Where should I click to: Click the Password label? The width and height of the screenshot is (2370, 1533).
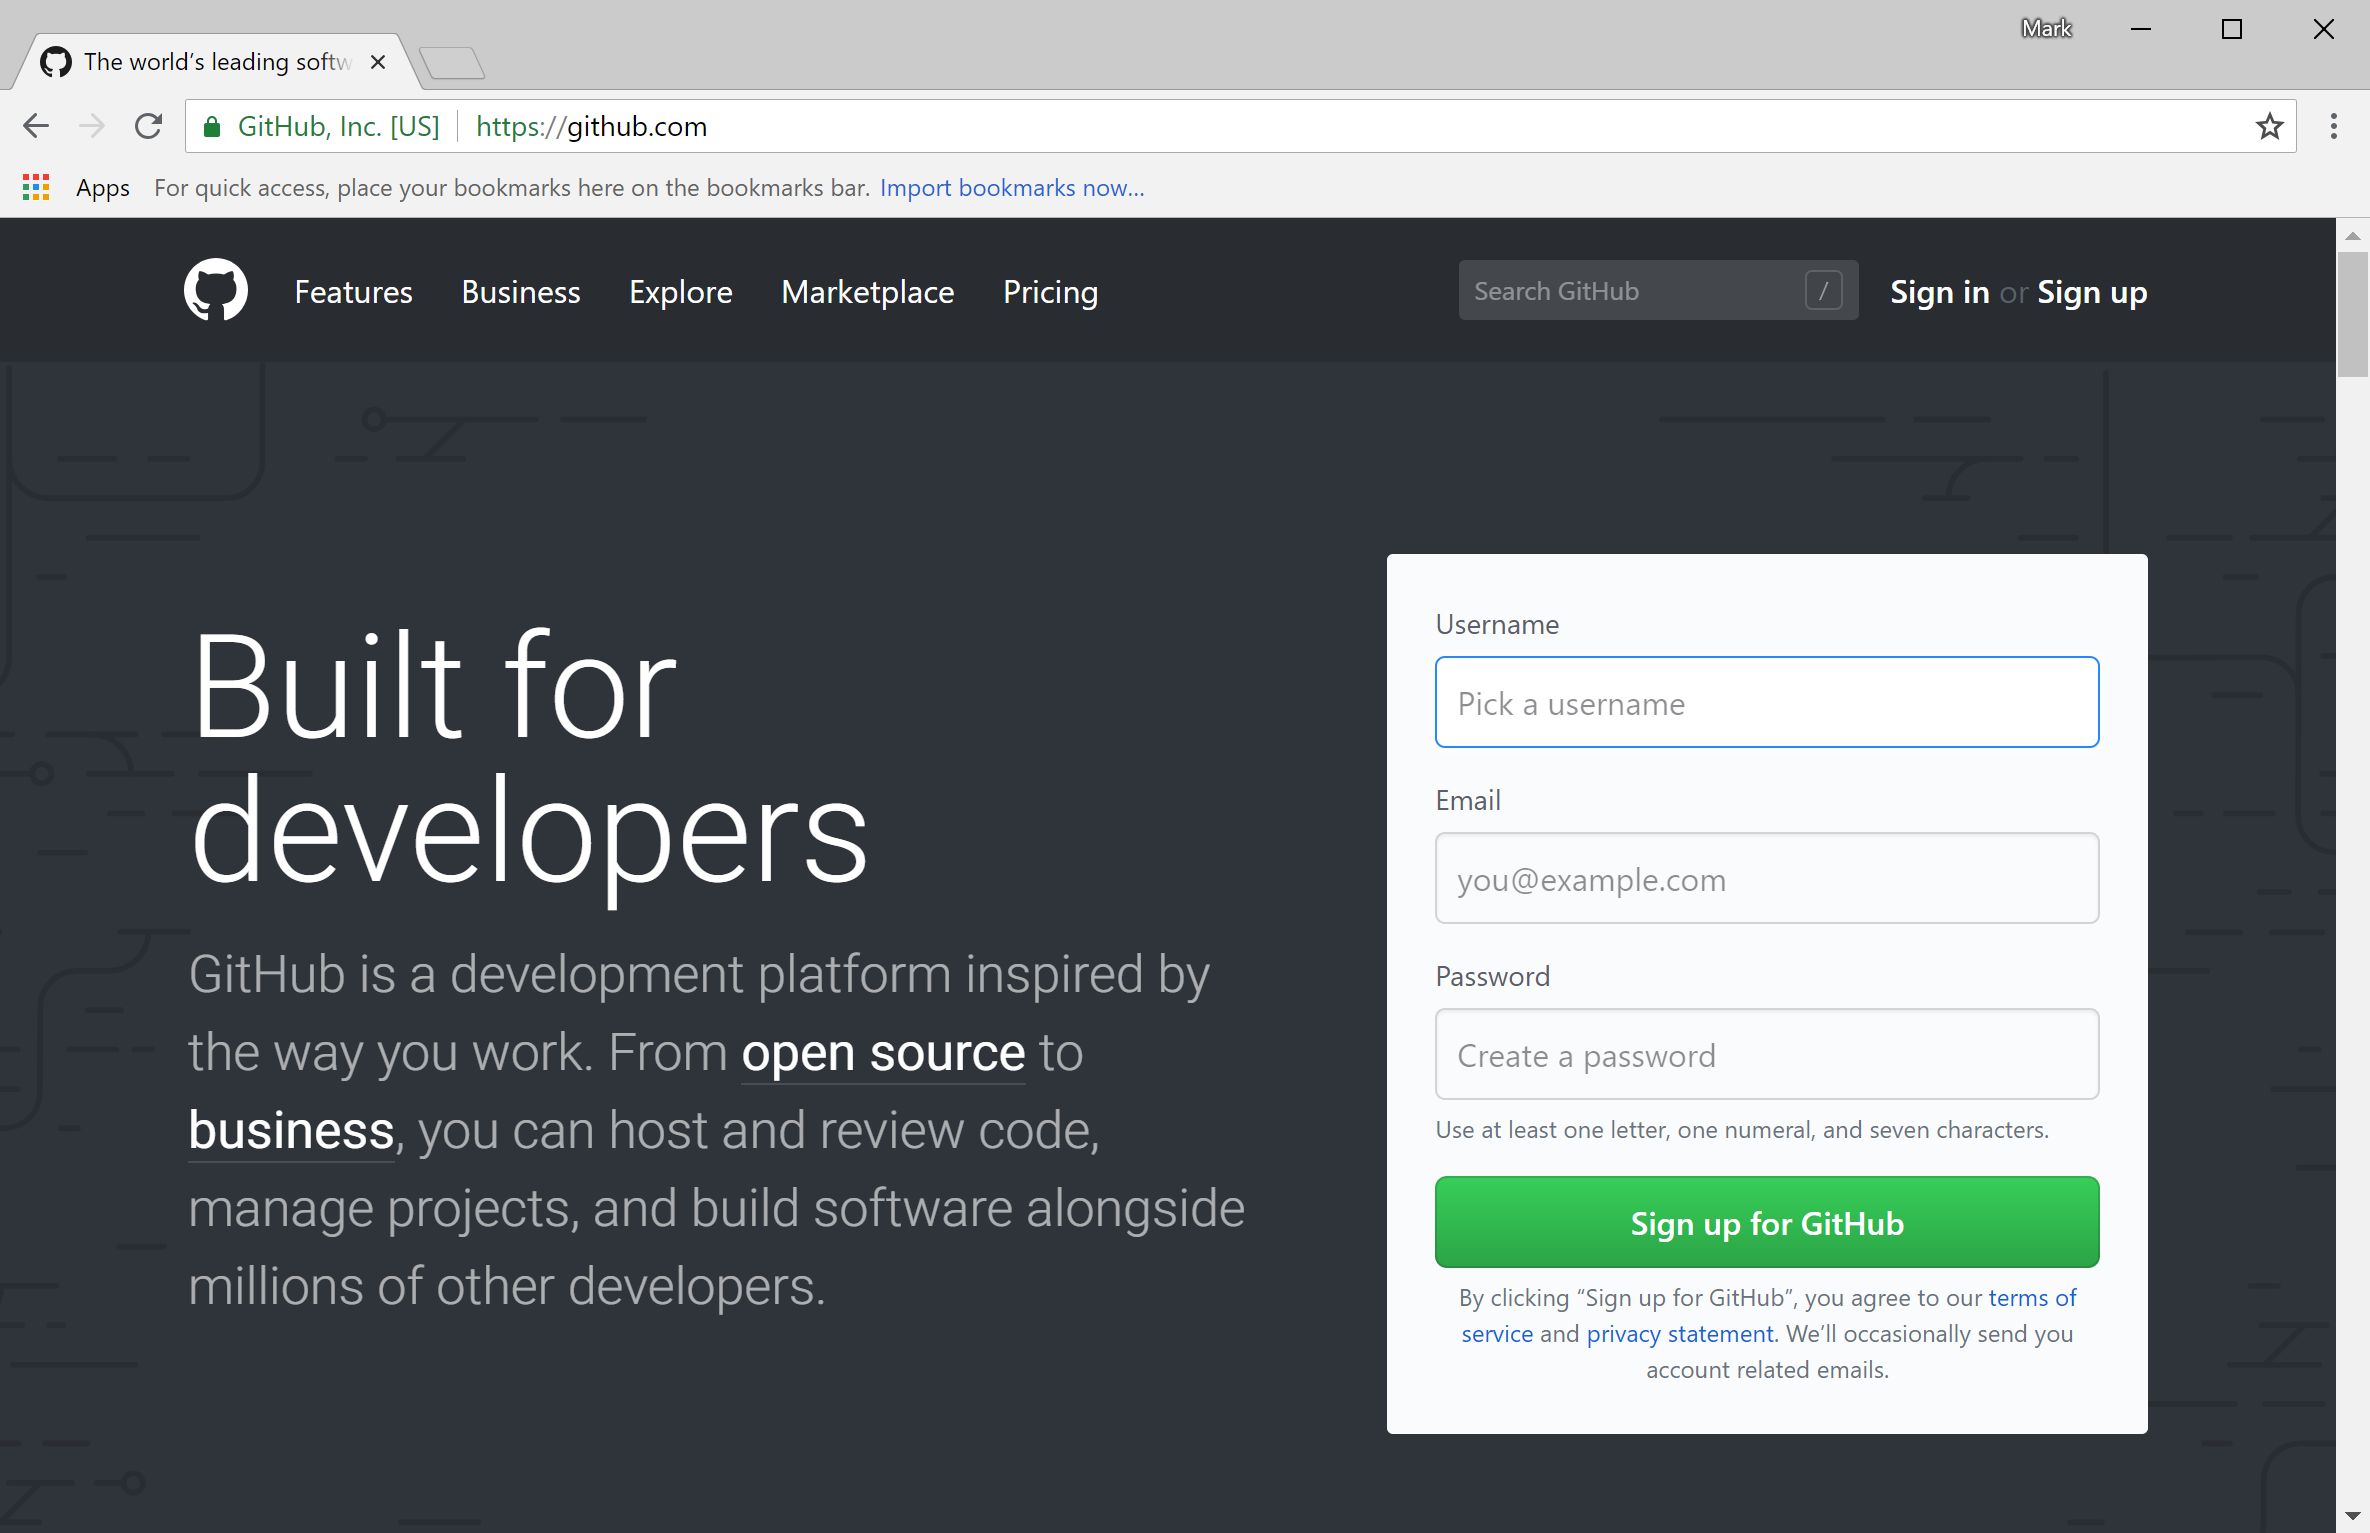(1492, 976)
